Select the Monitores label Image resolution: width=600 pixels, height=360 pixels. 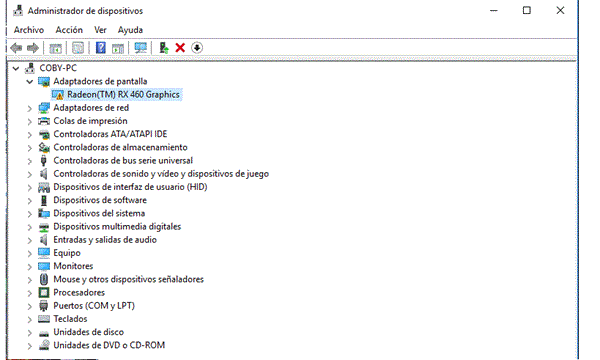[x=73, y=266]
